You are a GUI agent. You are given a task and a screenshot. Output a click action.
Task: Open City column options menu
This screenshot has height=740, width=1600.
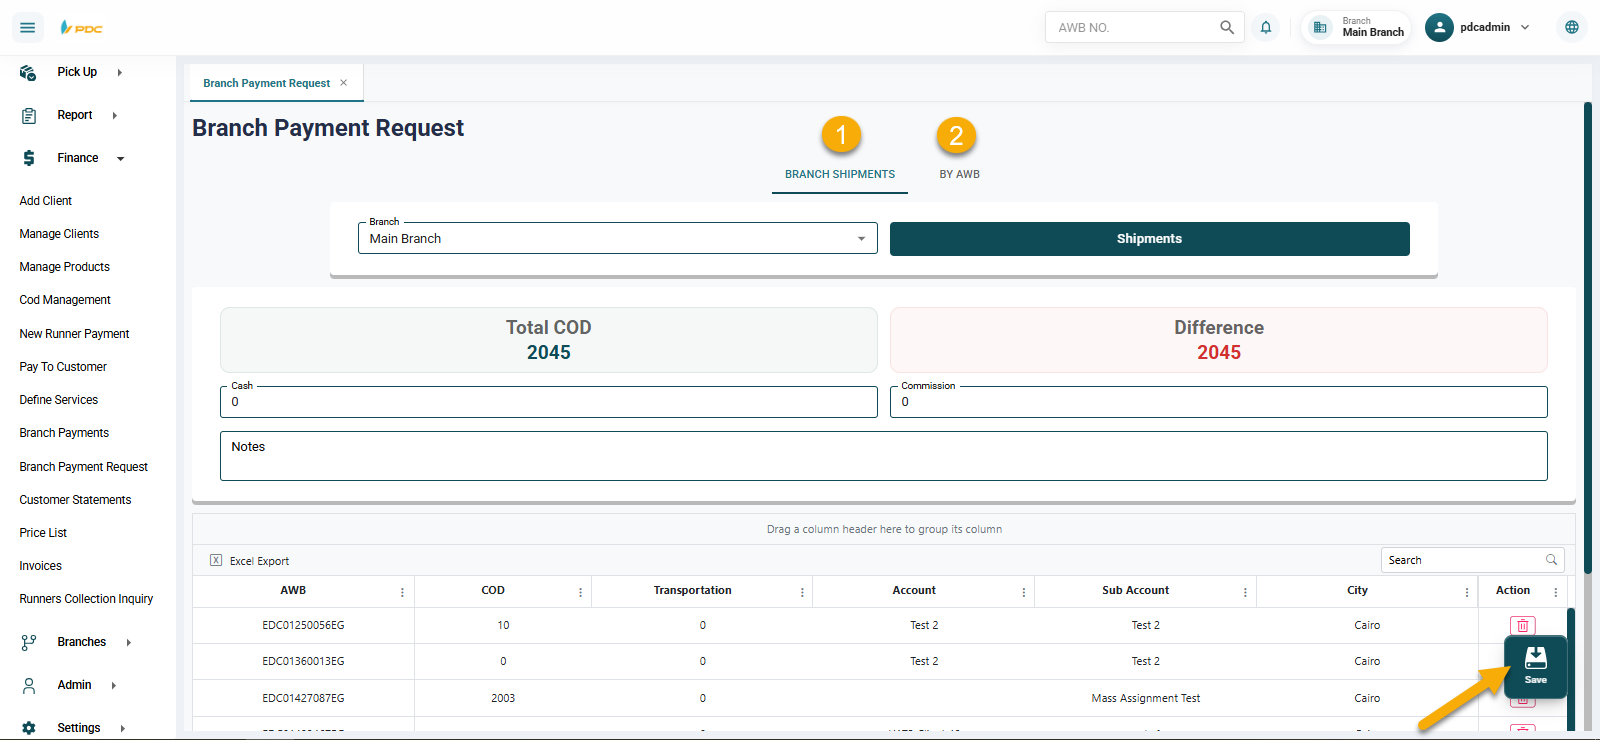click(1467, 592)
